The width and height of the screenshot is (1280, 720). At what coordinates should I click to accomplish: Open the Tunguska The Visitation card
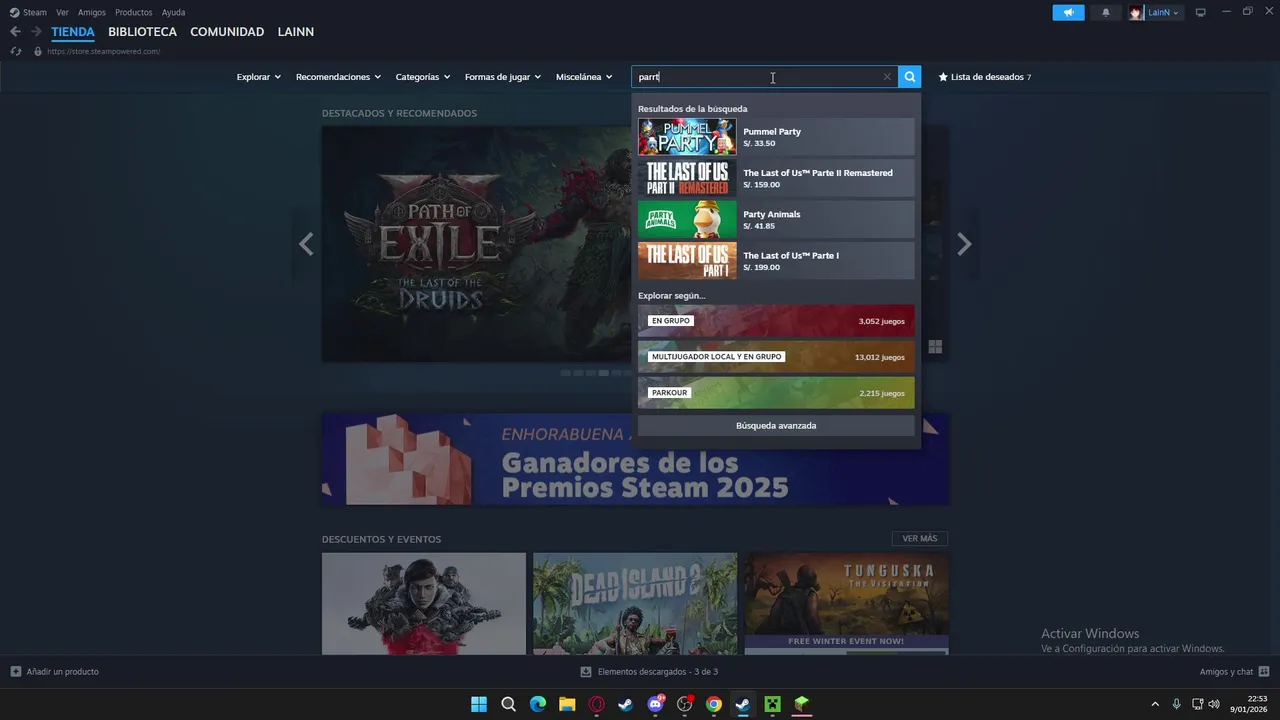click(847, 604)
